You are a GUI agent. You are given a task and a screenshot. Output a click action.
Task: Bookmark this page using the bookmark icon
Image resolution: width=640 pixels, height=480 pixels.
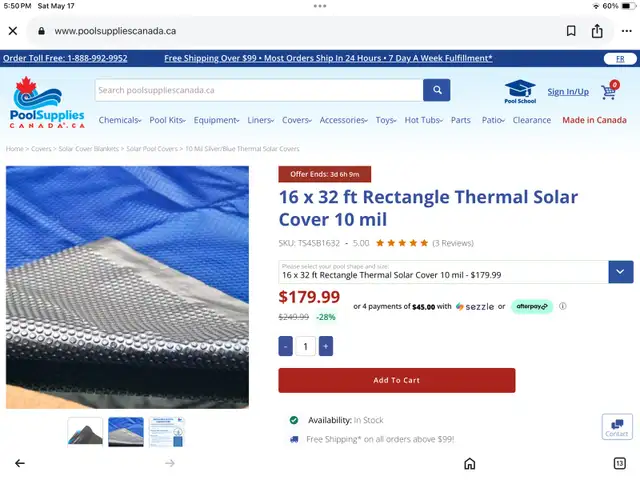571,31
